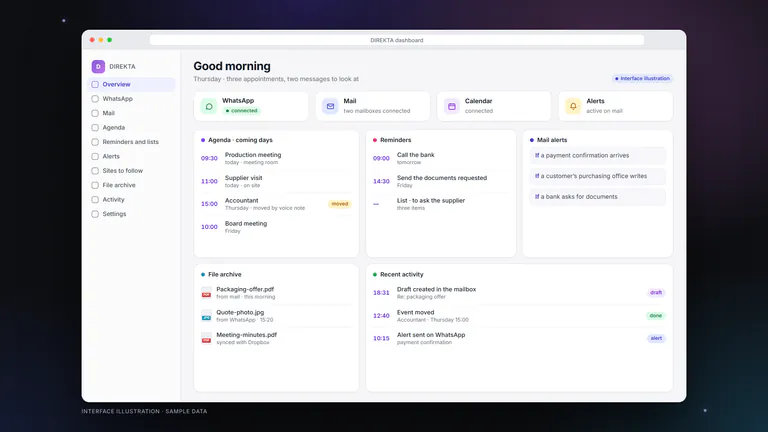
Task: Open Alert sent on WhatsApp activity
Action: (519, 338)
